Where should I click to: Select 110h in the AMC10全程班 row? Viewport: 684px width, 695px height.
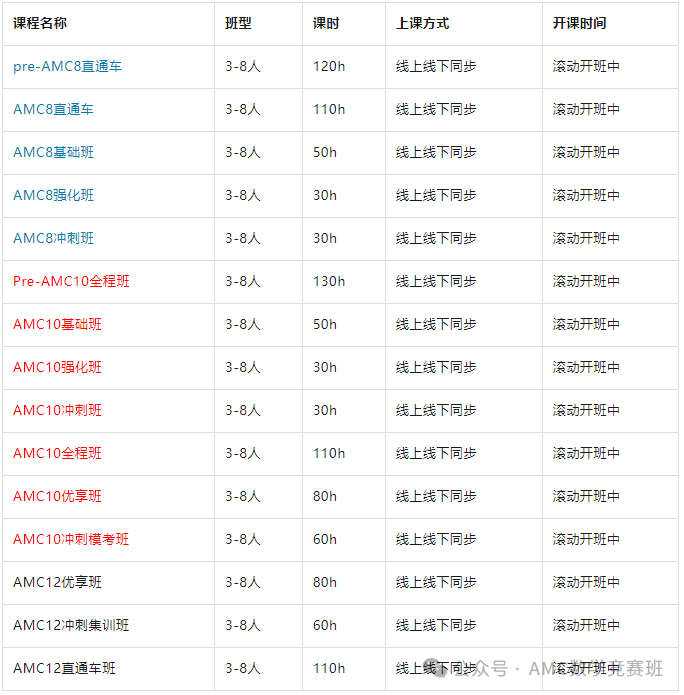coord(329,453)
